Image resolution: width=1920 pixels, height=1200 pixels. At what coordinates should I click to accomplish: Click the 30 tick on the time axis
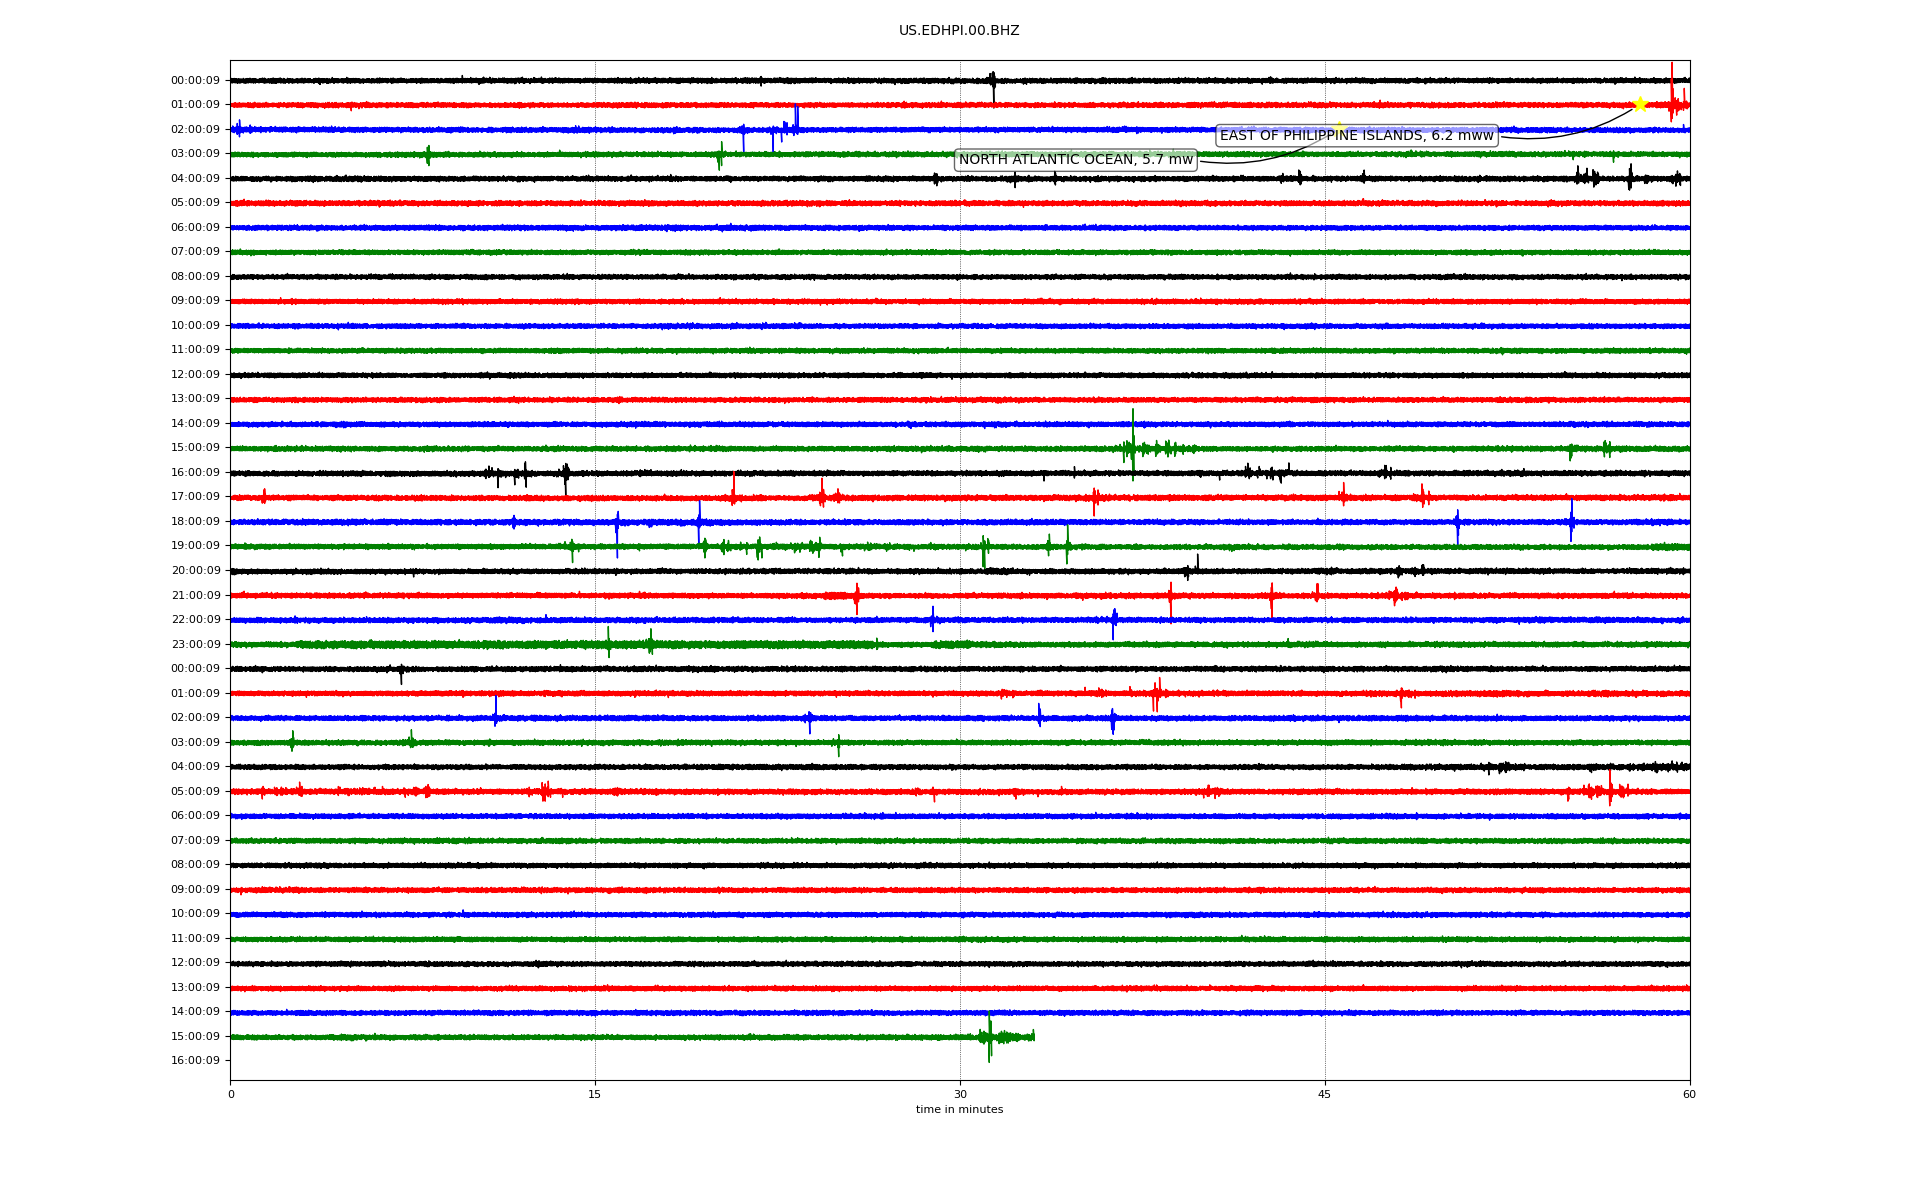[960, 1094]
